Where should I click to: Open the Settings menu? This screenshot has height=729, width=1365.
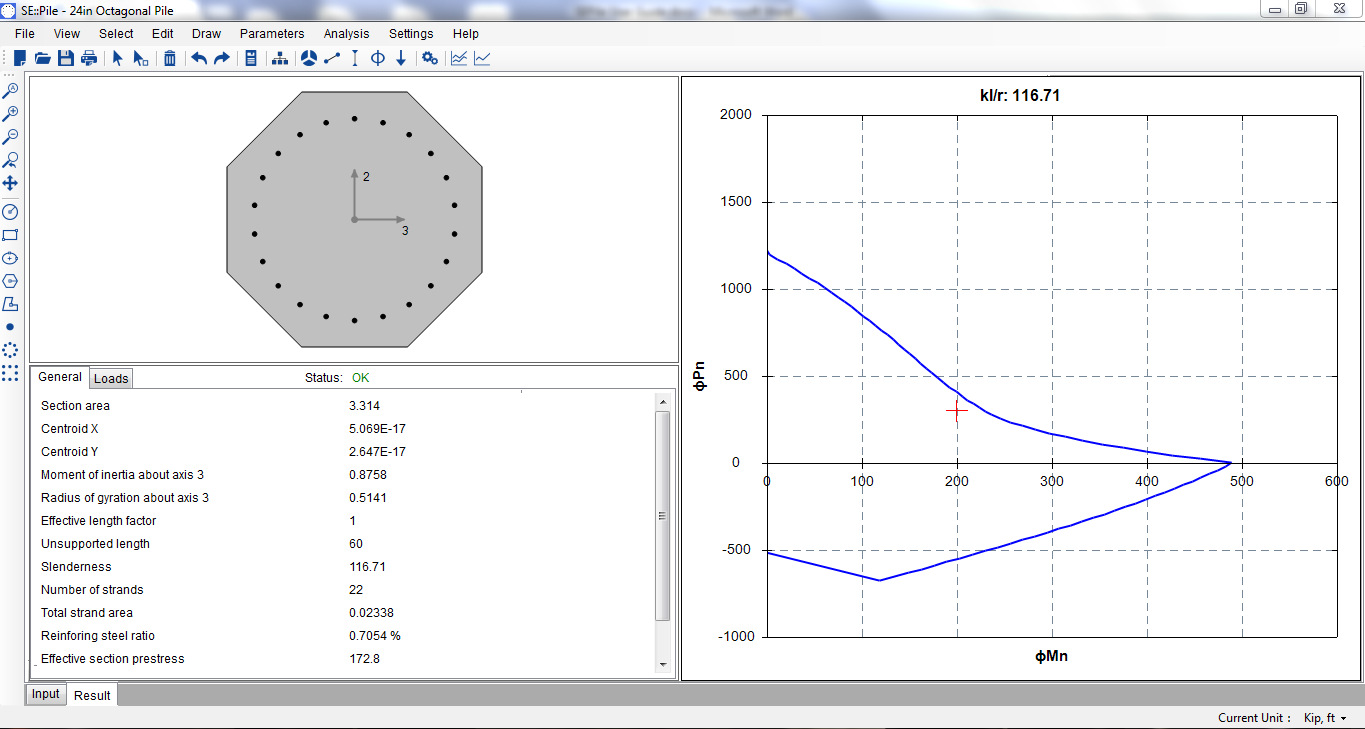(x=411, y=34)
